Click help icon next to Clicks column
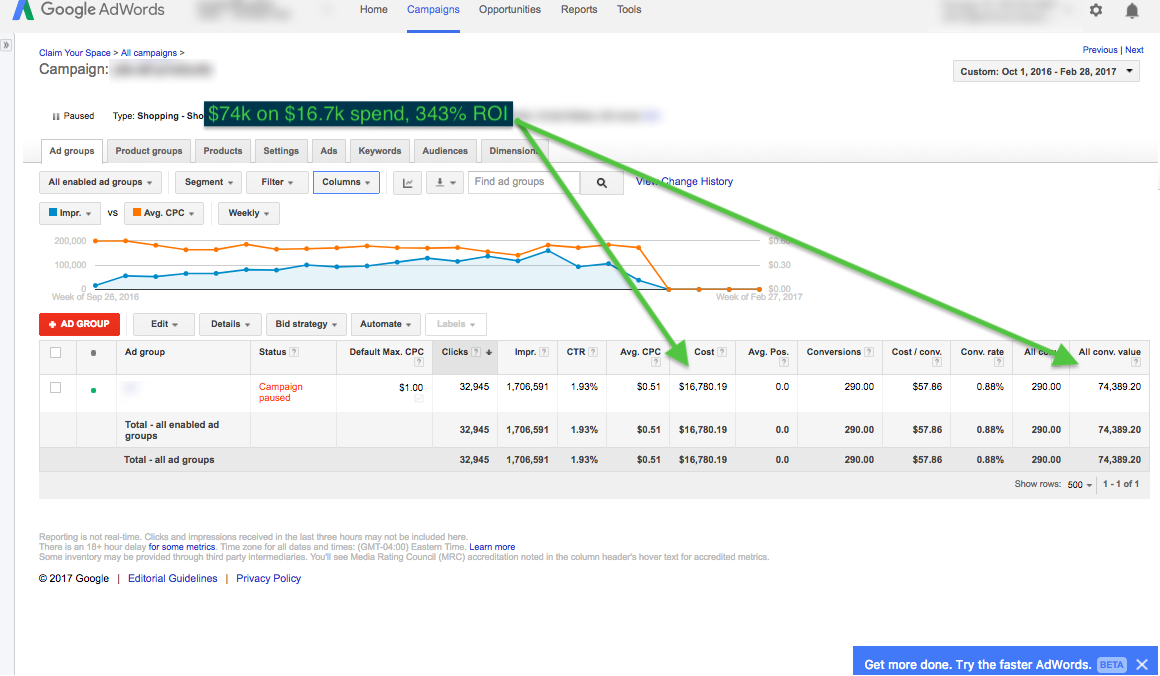Image resolution: width=1160 pixels, height=676 pixels. point(476,352)
